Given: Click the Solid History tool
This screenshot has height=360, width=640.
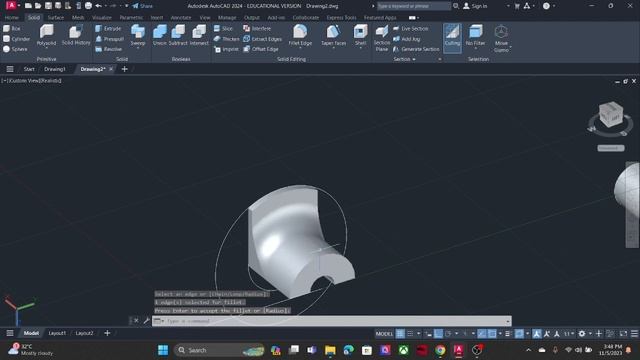Looking at the screenshot, I should click(x=76, y=35).
